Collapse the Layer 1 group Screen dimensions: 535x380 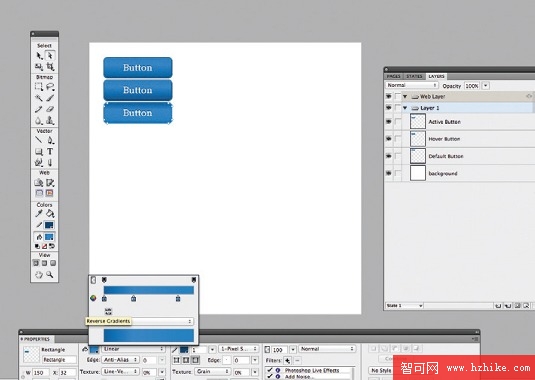[405, 108]
